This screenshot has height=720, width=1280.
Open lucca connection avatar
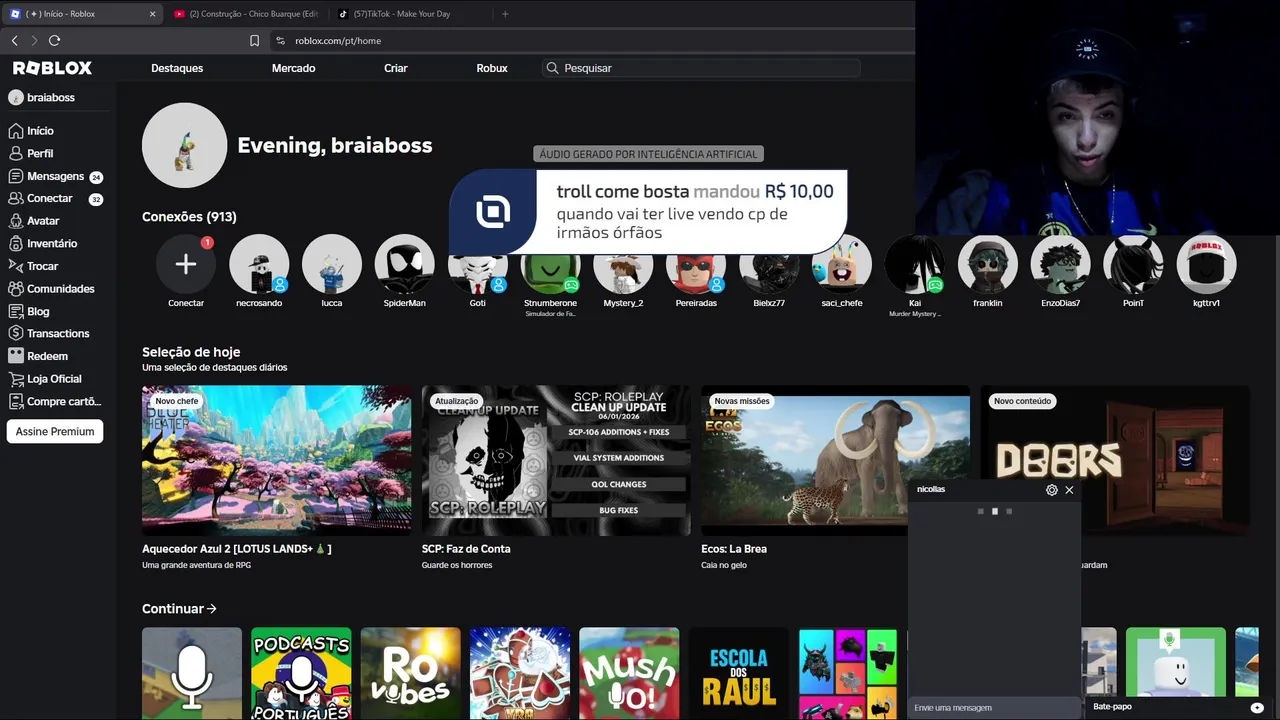tap(332, 264)
